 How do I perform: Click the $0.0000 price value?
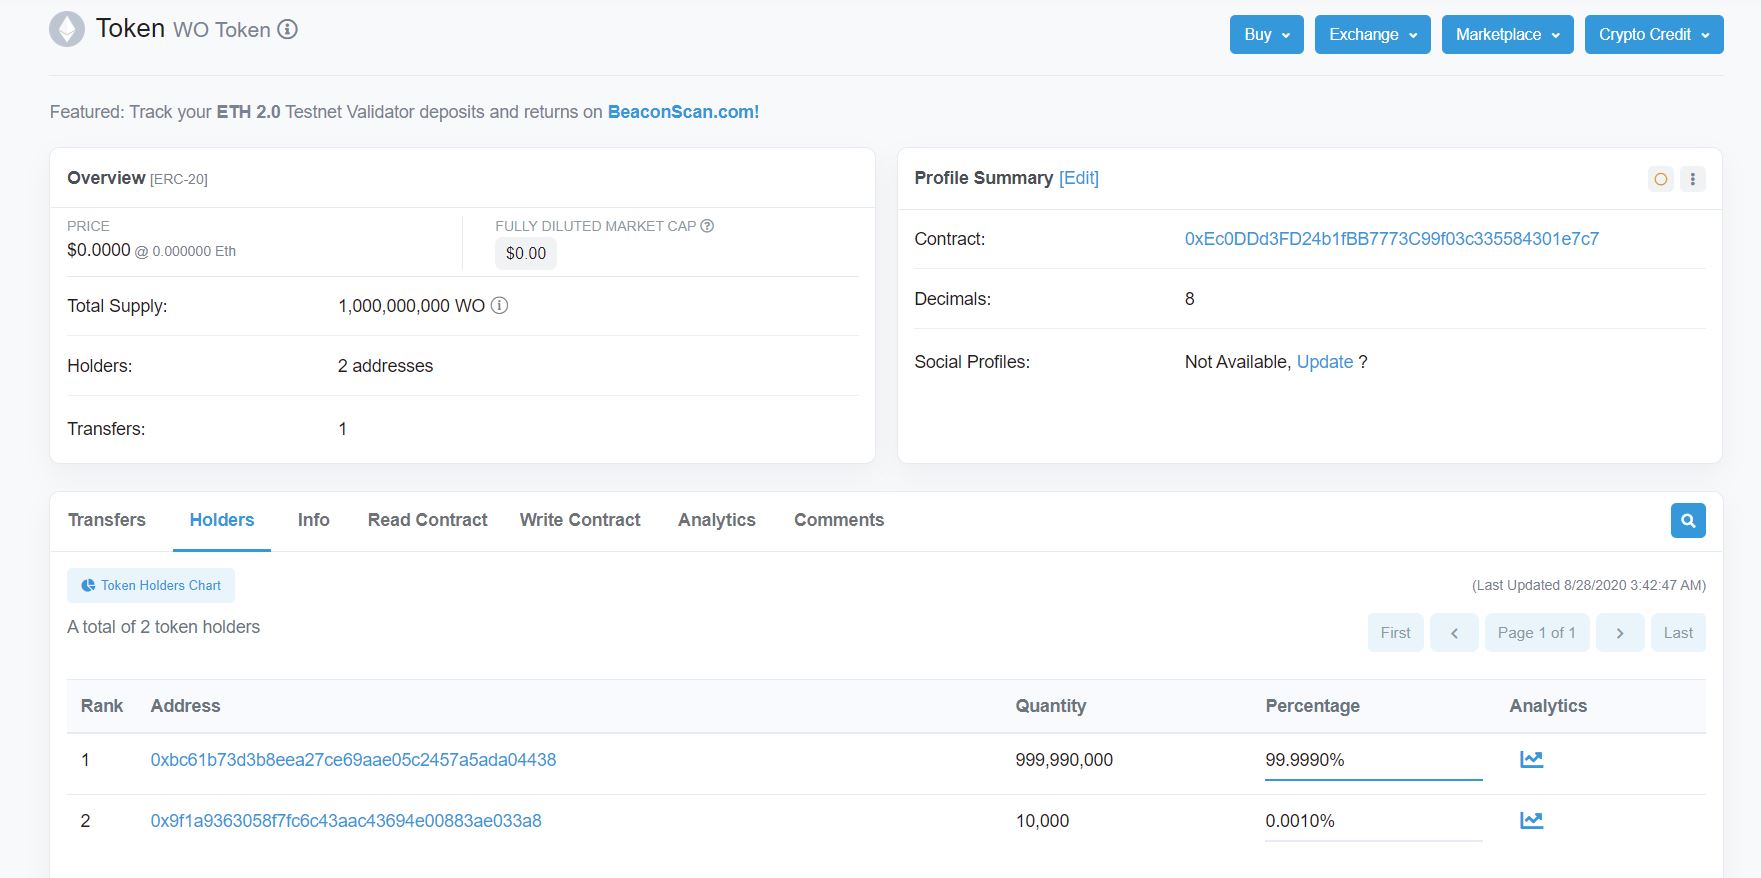coord(99,250)
